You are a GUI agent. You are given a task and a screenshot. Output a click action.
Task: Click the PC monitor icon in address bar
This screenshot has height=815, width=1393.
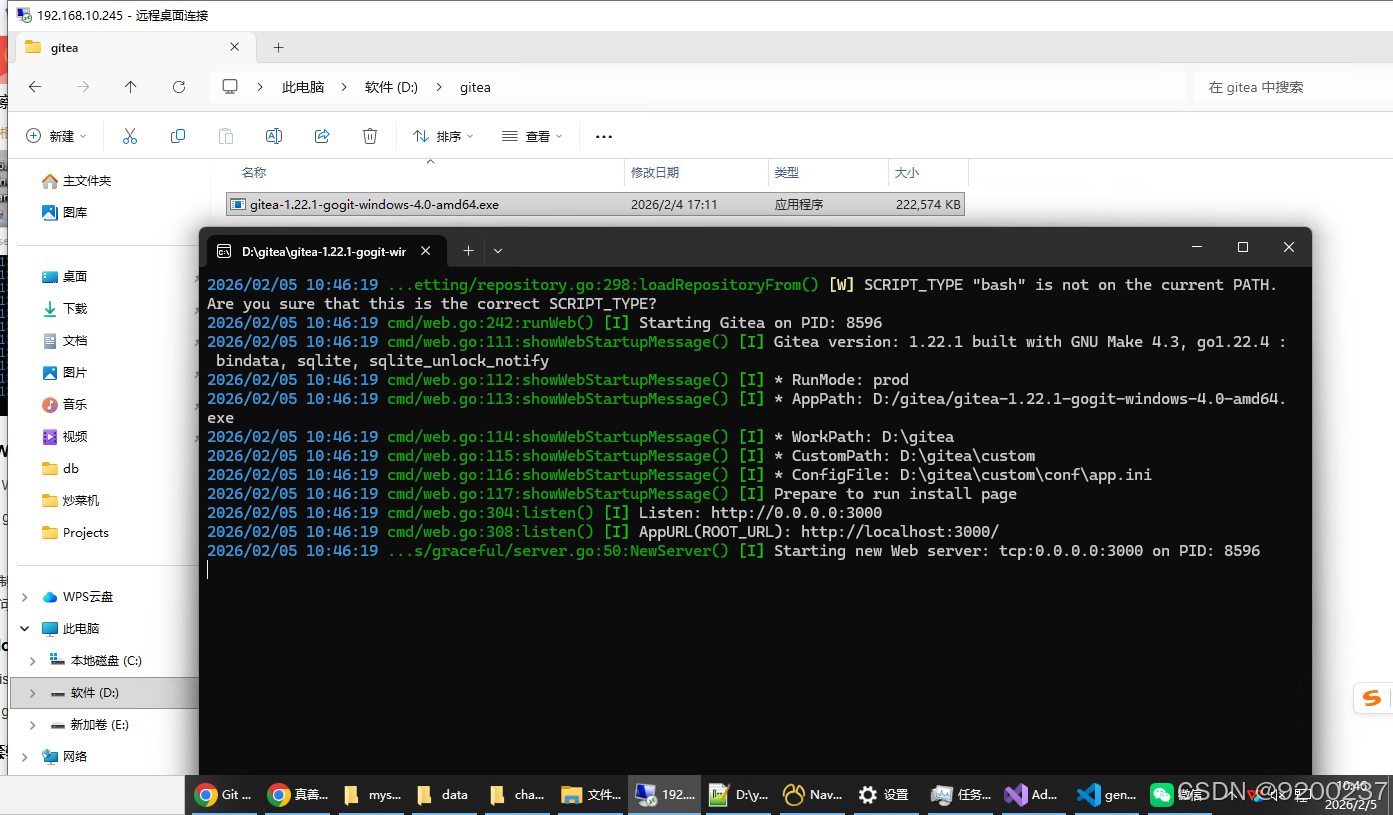(x=230, y=87)
